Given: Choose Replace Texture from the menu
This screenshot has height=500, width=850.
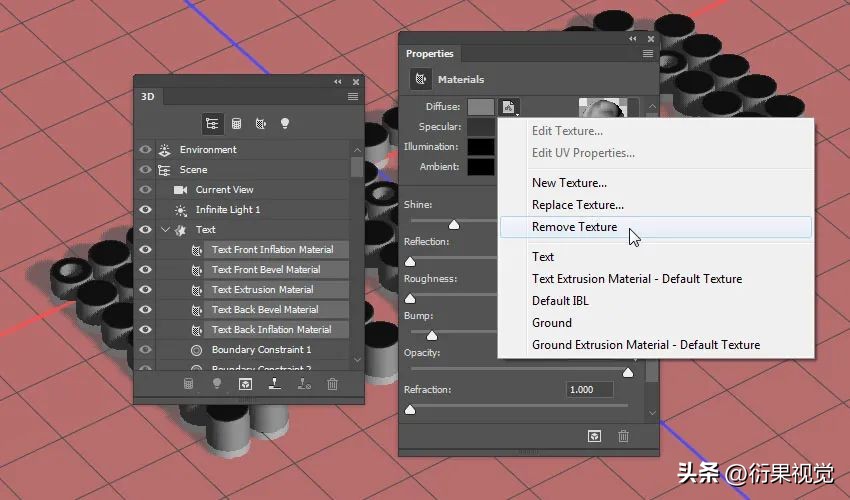Looking at the screenshot, I should pyautogui.click(x=579, y=205).
